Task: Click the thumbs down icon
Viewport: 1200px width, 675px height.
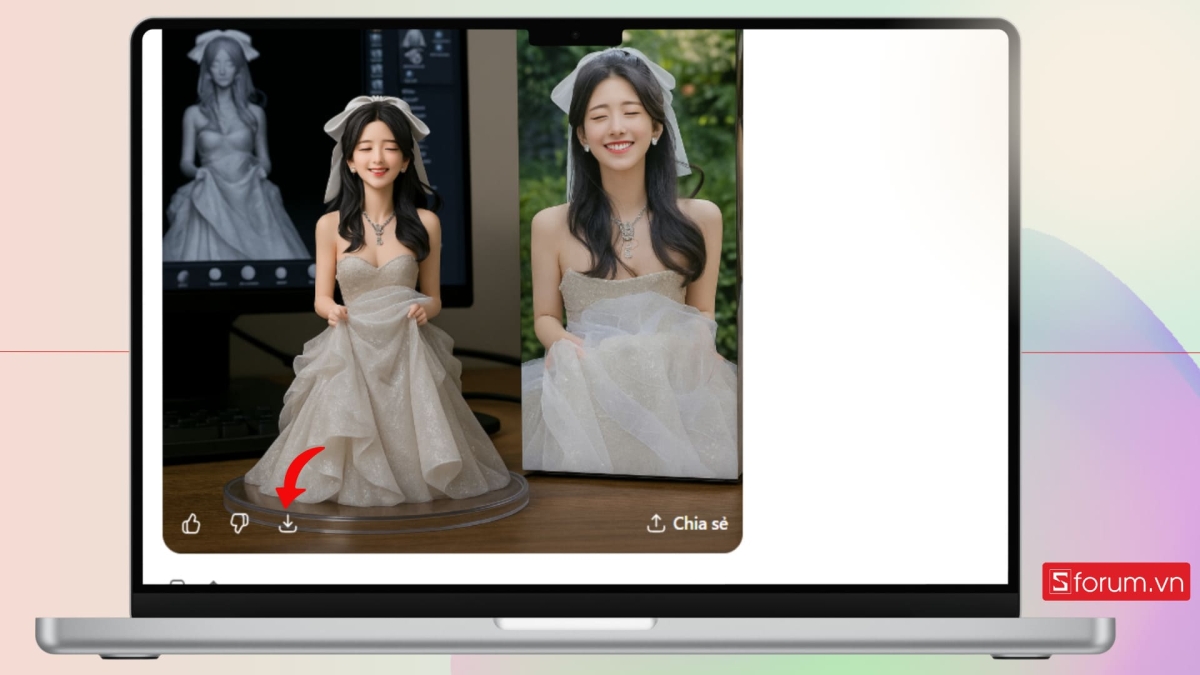Action: 239,523
